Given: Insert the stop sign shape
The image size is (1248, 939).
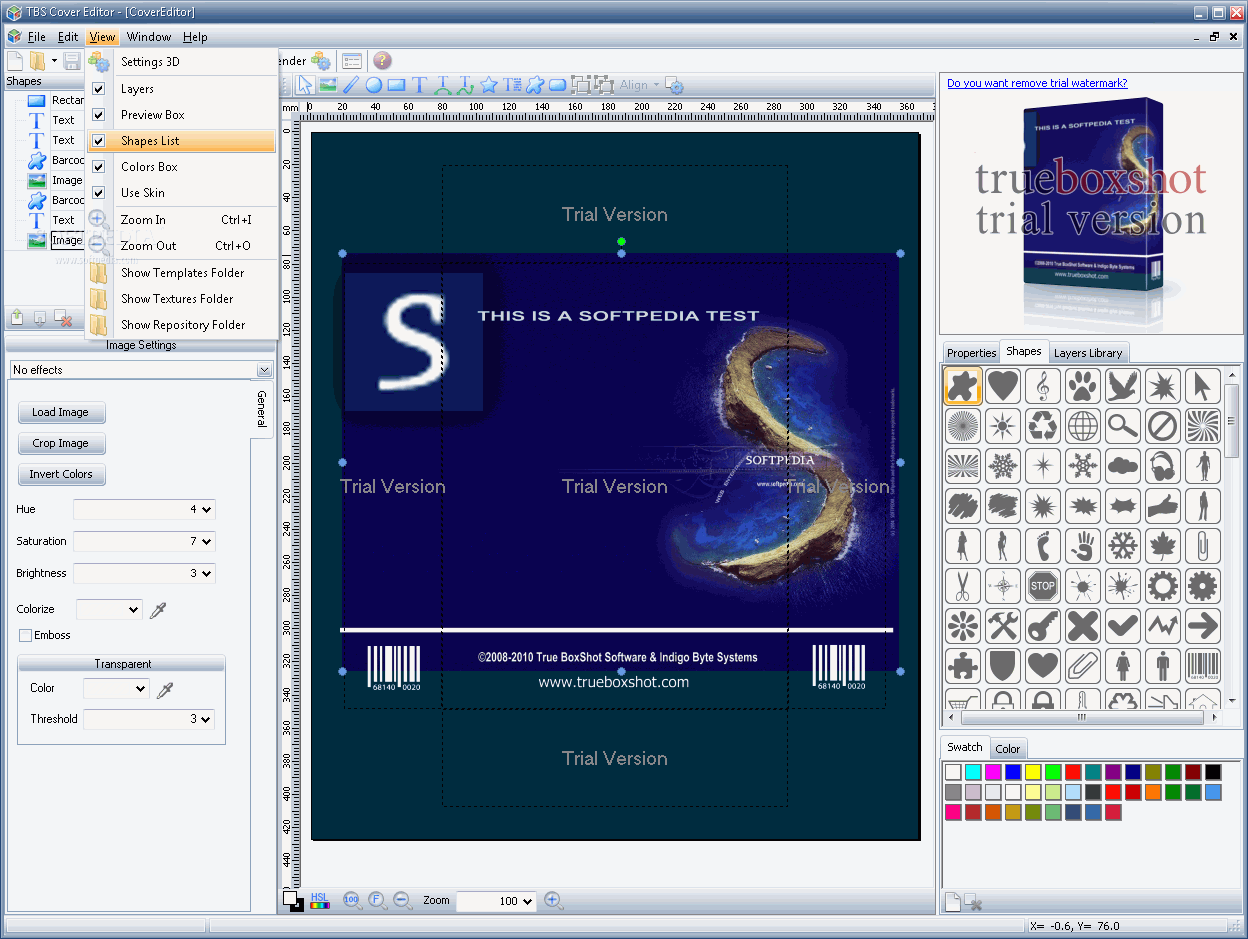Looking at the screenshot, I should click(x=1043, y=586).
